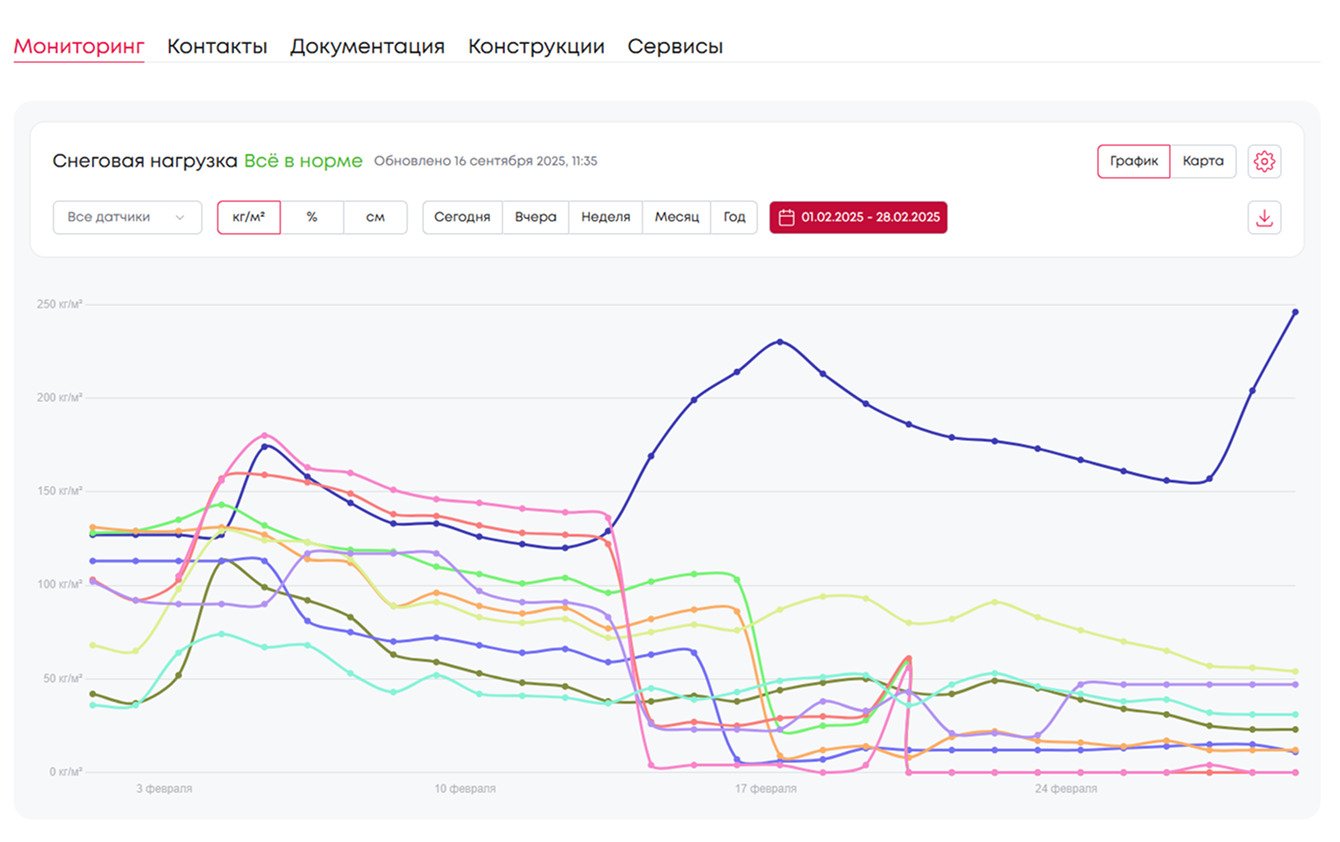This screenshot has height=842, width=1340.
Task: Open the Сервисы tab
Action: 675,46
